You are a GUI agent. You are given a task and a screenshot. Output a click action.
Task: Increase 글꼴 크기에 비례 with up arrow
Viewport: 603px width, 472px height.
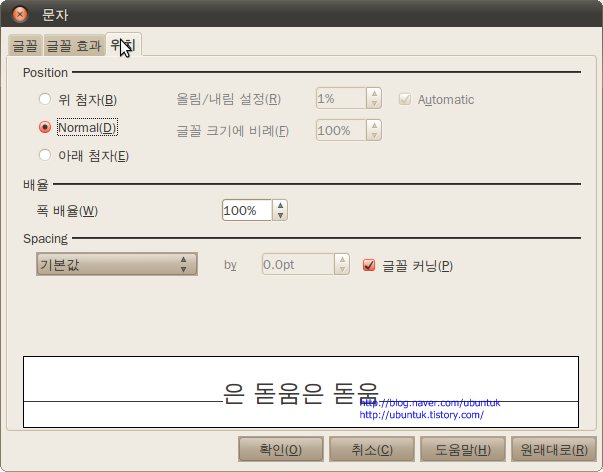(x=374, y=125)
